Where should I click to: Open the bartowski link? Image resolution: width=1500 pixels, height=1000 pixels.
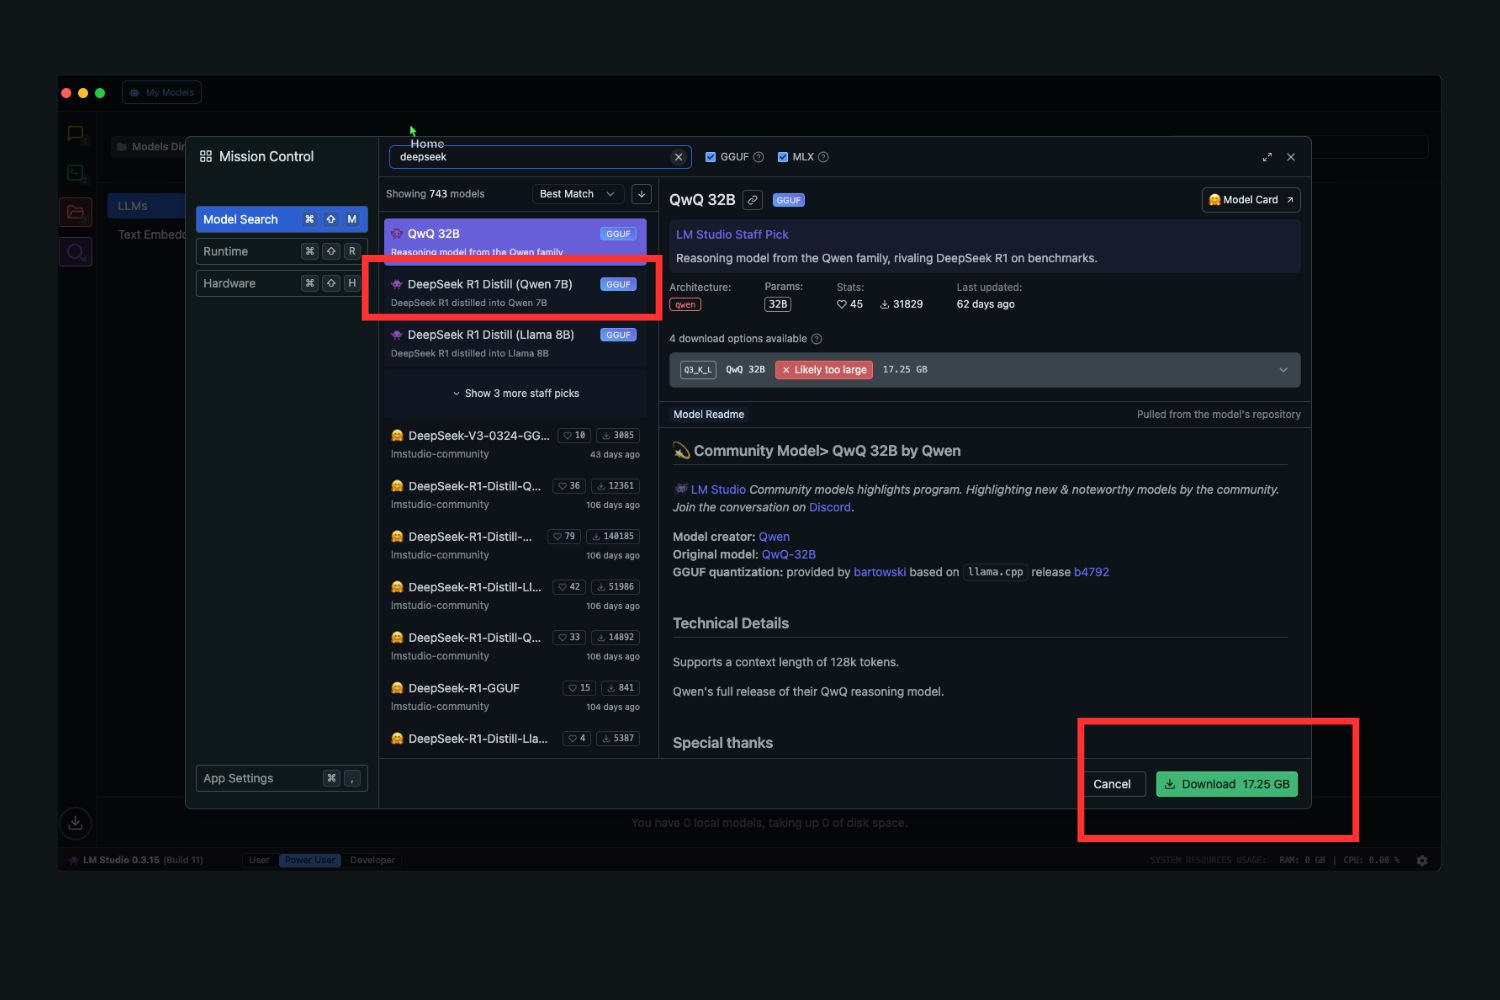(x=880, y=572)
